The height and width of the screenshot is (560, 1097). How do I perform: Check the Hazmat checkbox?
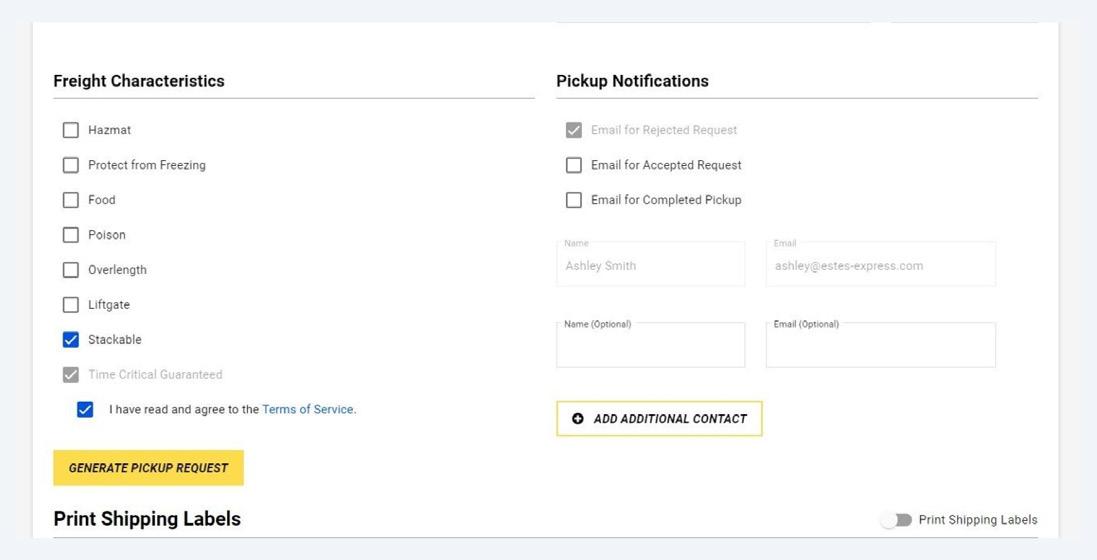pyautogui.click(x=71, y=130)
